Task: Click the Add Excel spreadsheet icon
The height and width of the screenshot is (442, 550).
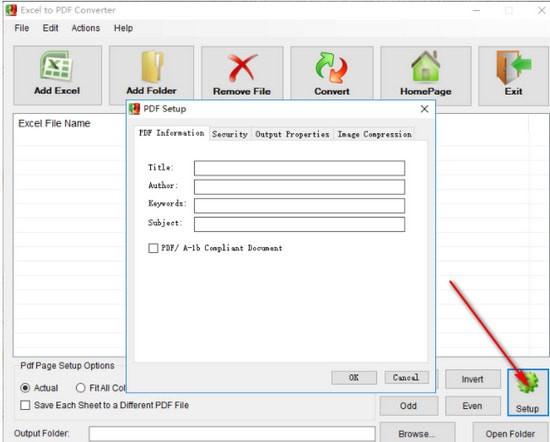Action: point(57,66)
